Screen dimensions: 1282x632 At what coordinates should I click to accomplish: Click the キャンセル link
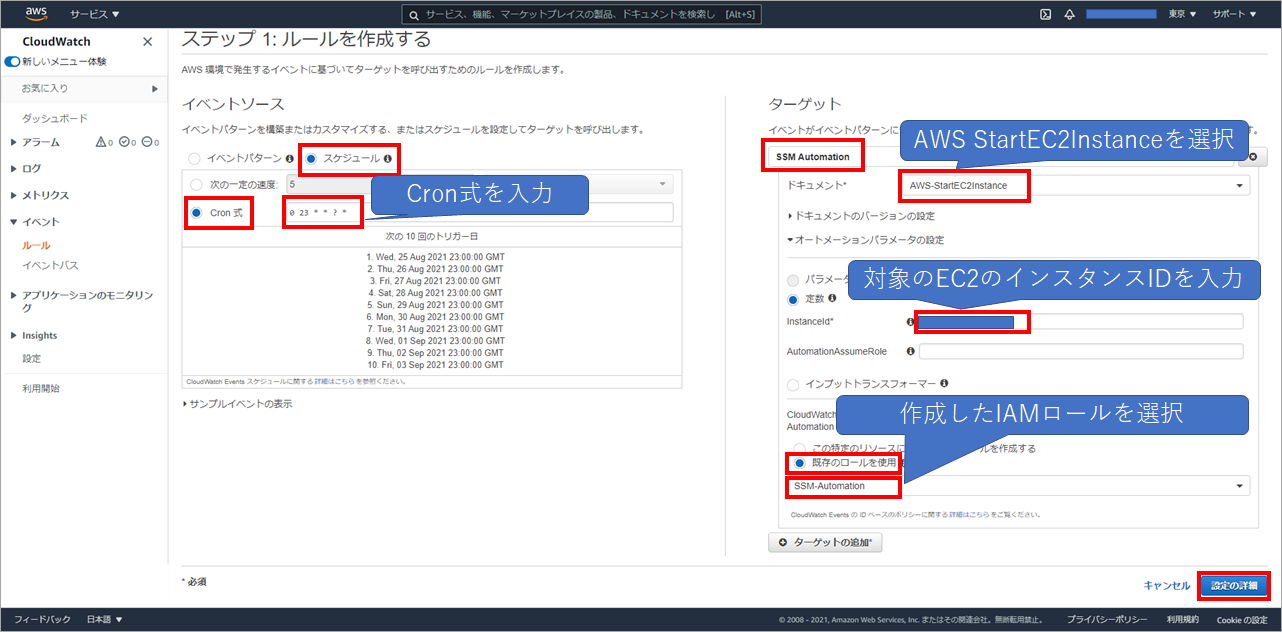point(1166,585)
